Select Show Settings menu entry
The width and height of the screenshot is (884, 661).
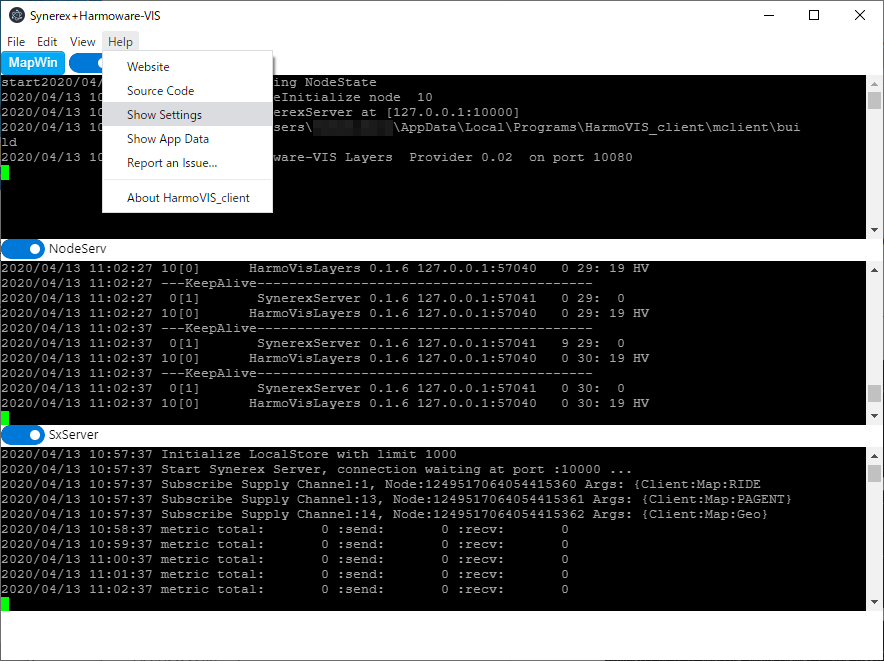(x=187, y=114)
